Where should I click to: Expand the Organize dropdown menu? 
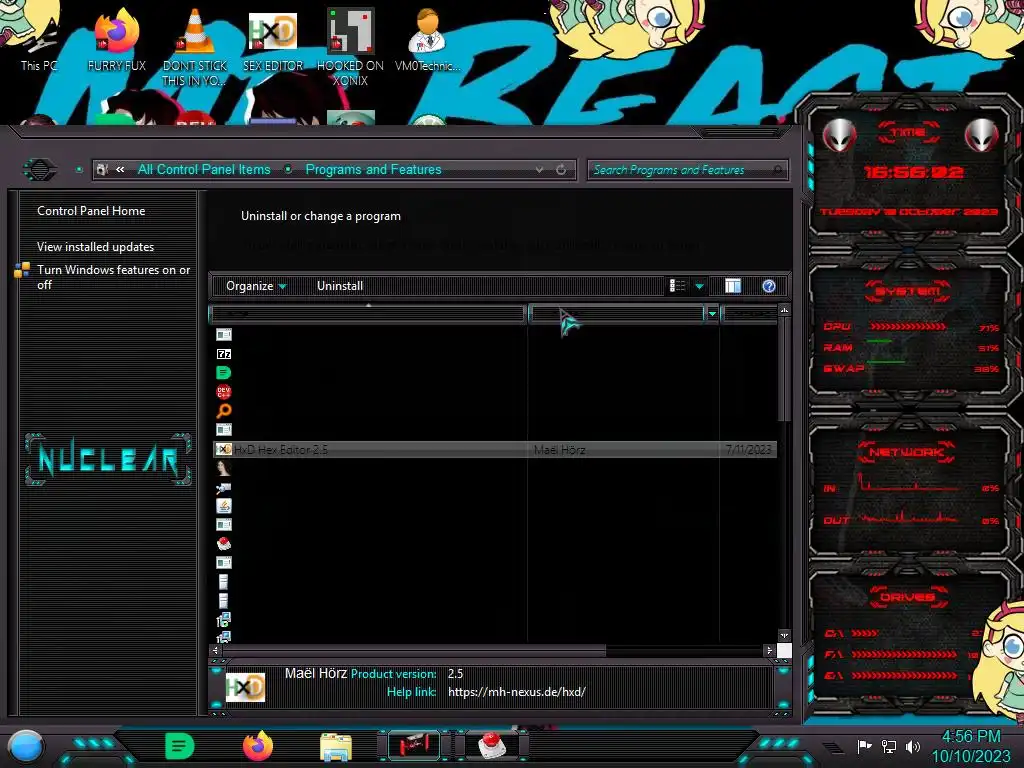click(x=255, y=286)
